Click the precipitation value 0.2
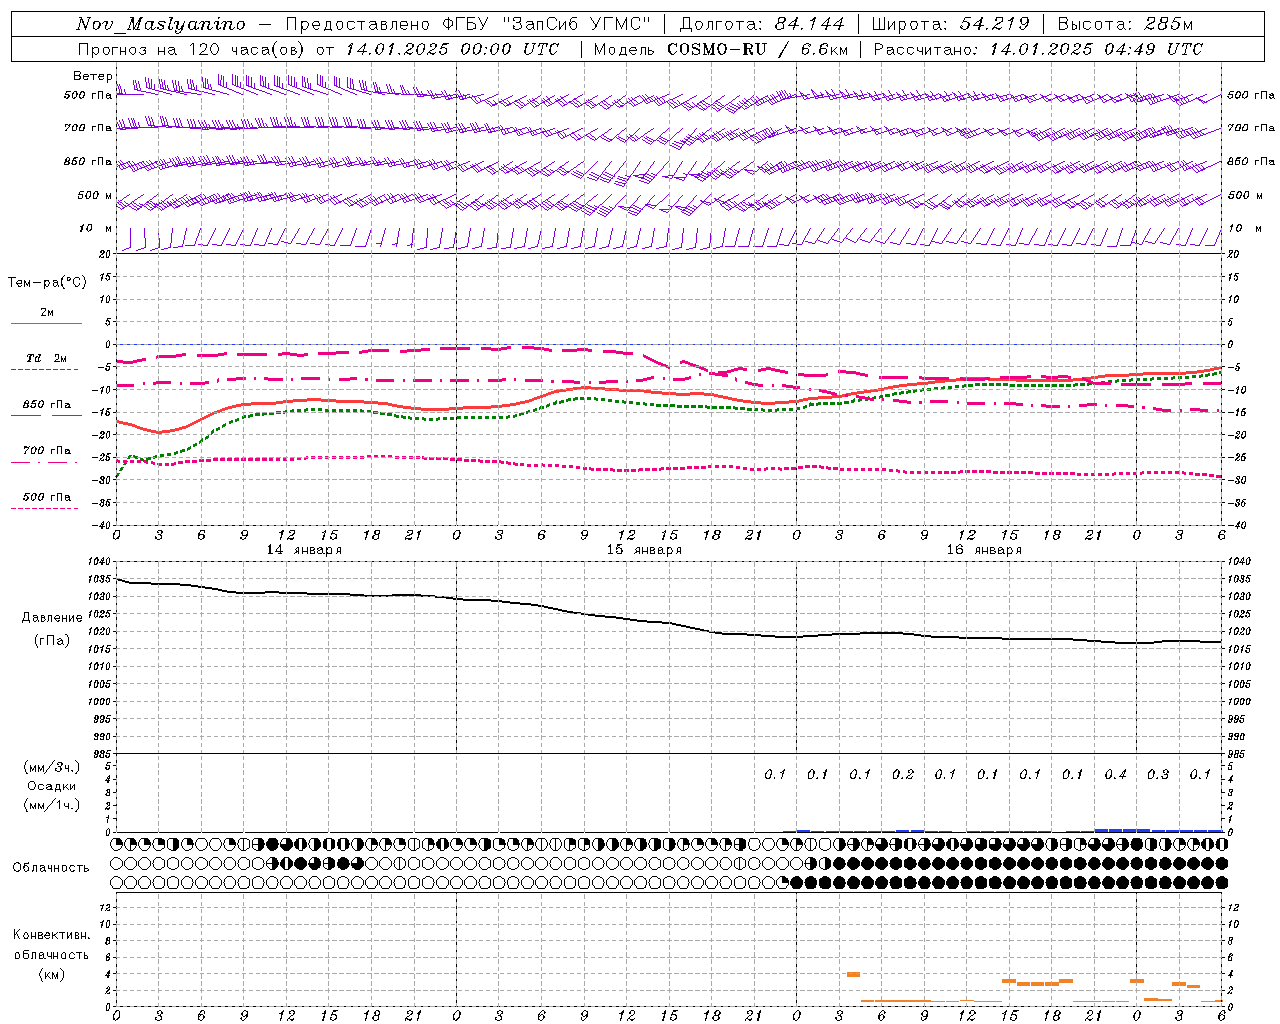1280x1024 pixels. click(x=903, y=775)
